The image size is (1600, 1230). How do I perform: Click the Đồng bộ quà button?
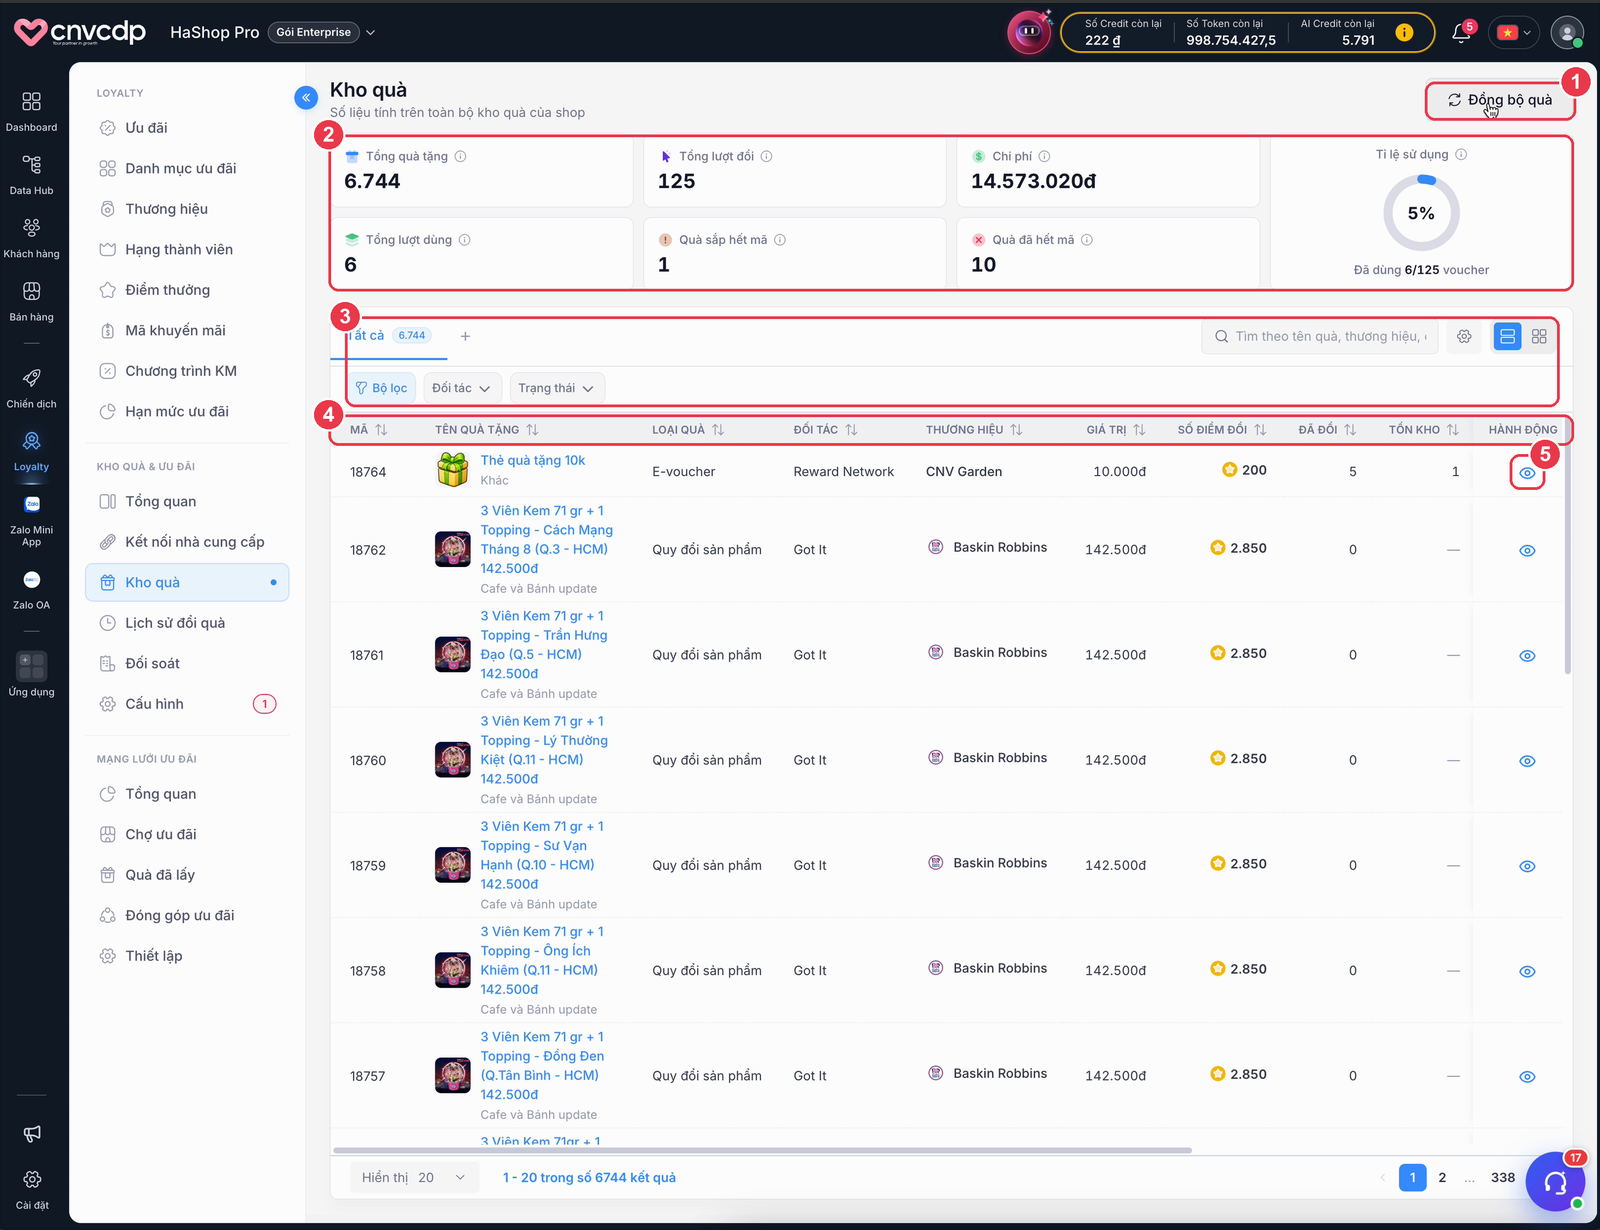point(1500,100)
